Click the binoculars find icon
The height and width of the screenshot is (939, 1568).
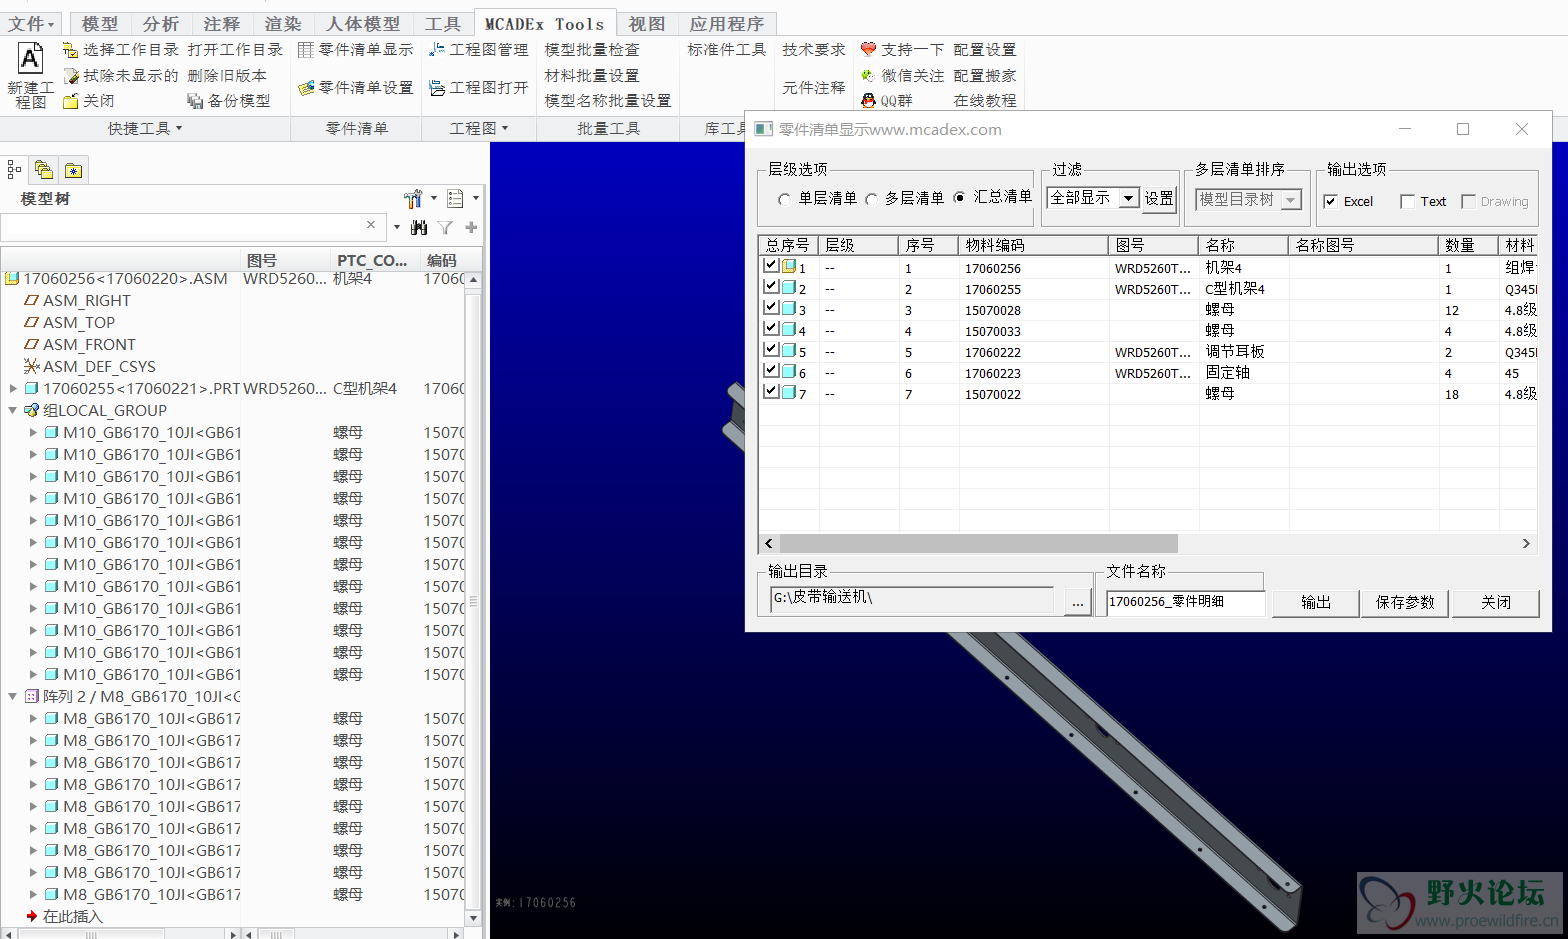[x=419, y=228]
